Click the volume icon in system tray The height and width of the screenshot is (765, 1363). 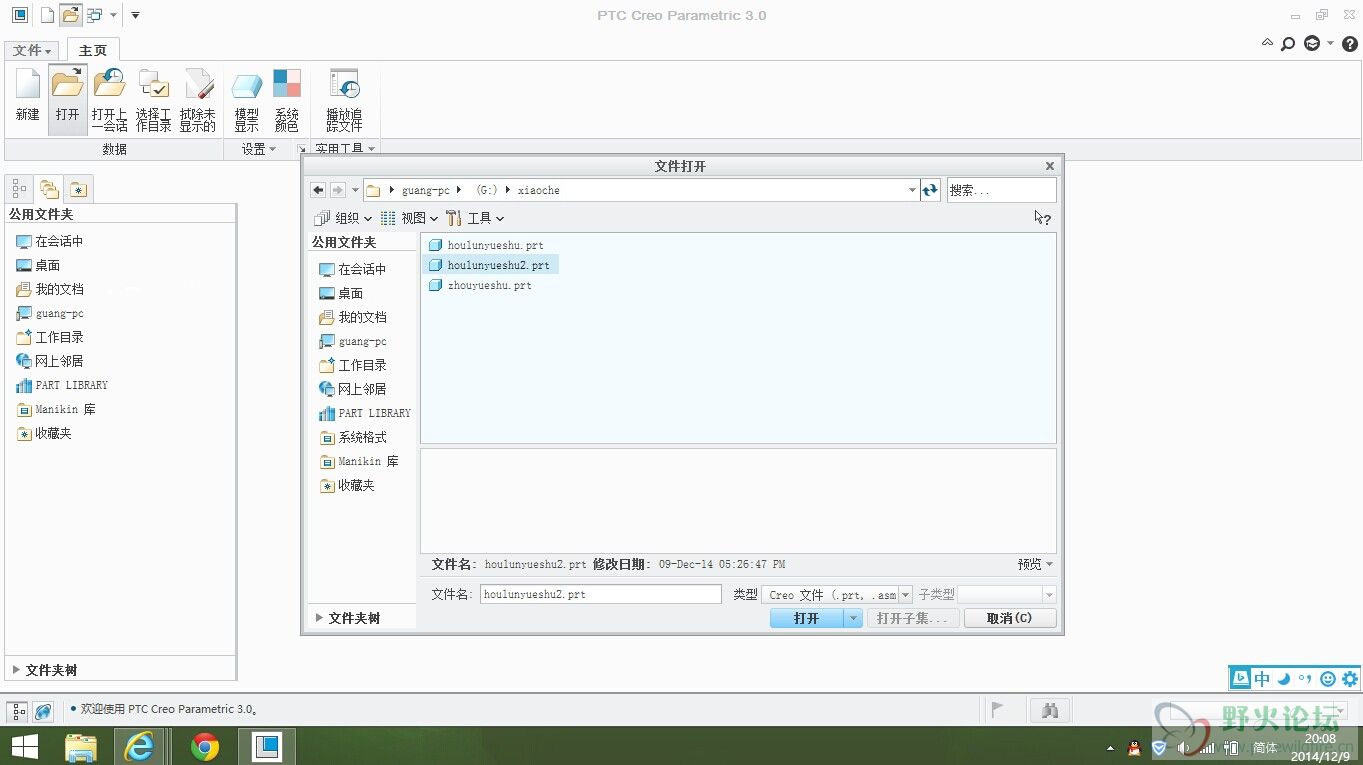(x=1183, y=747)
